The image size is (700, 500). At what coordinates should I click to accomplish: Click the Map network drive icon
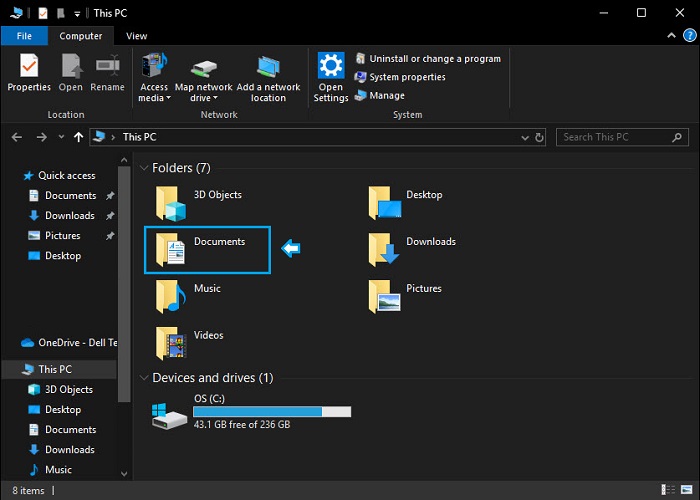point(203,68)
